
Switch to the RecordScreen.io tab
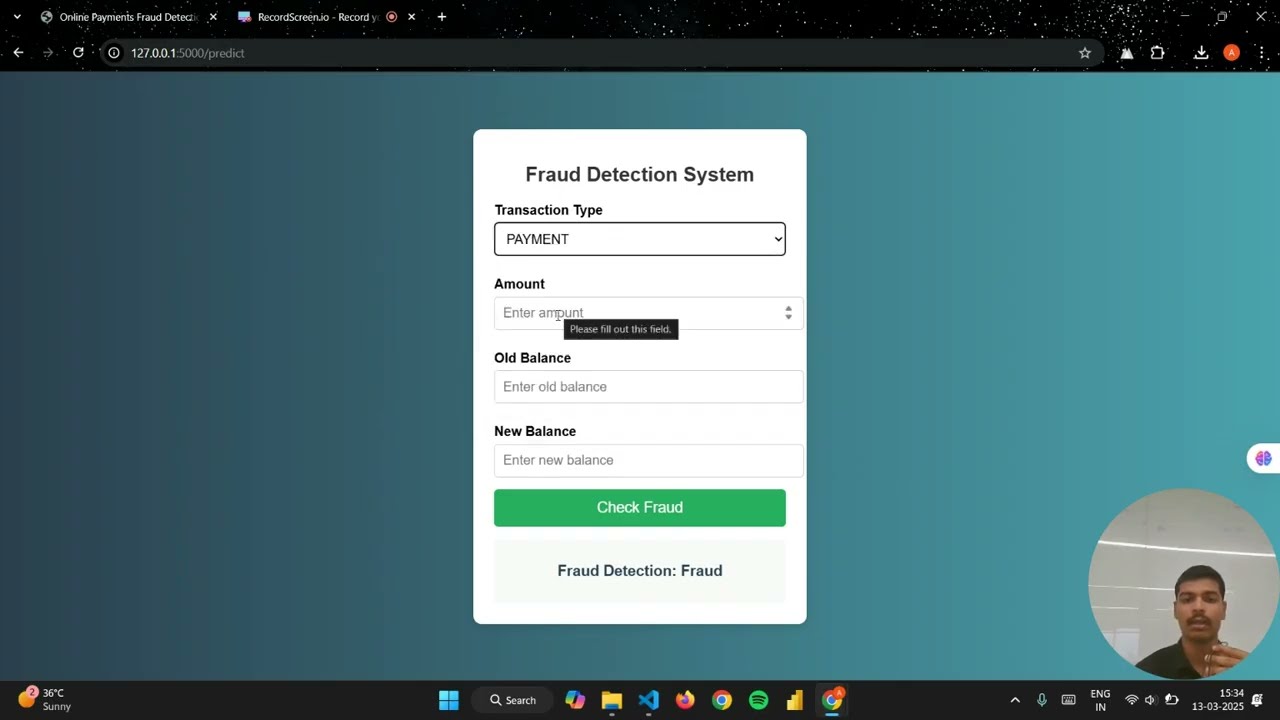click(315, 17)
